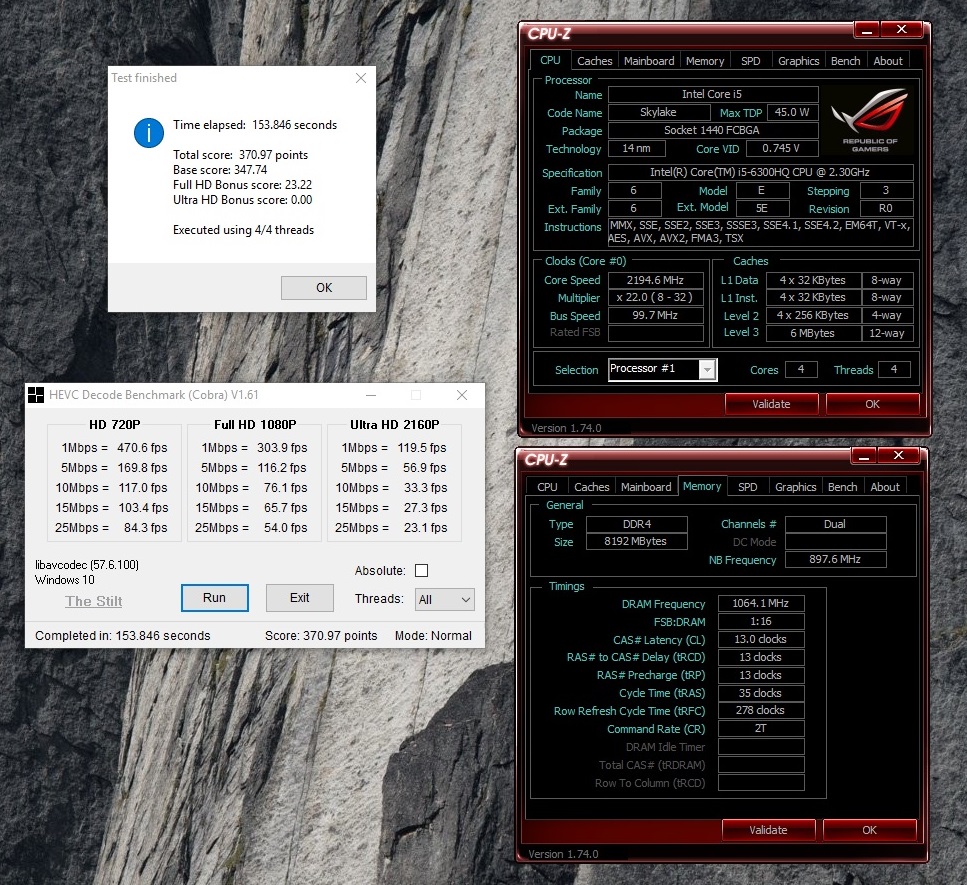
Task: Click the Republic of Gamers logo in CPU-Z
Action: coord(870,120)
